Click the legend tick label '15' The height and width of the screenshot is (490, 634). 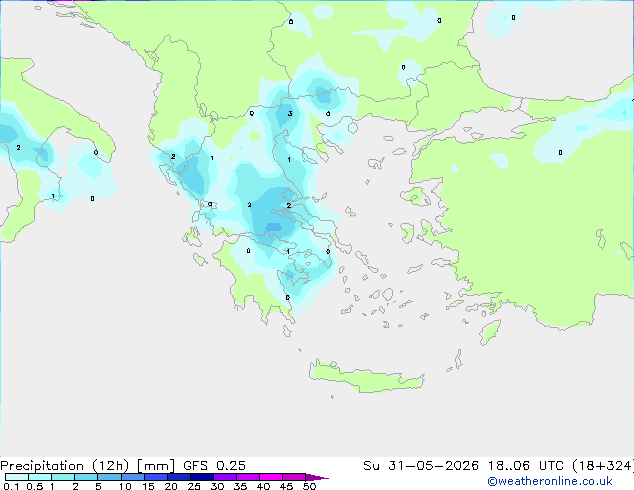point(148,486)
